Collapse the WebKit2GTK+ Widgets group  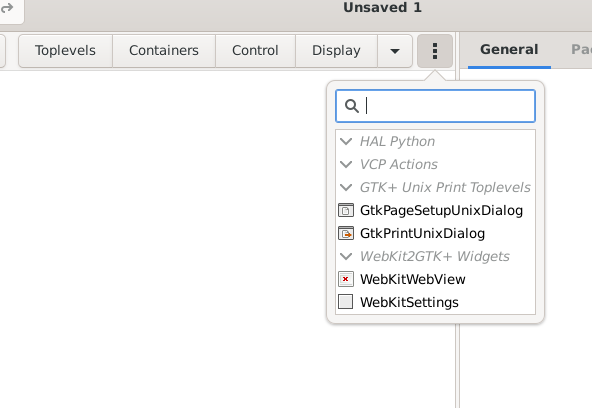click(346, 257)
